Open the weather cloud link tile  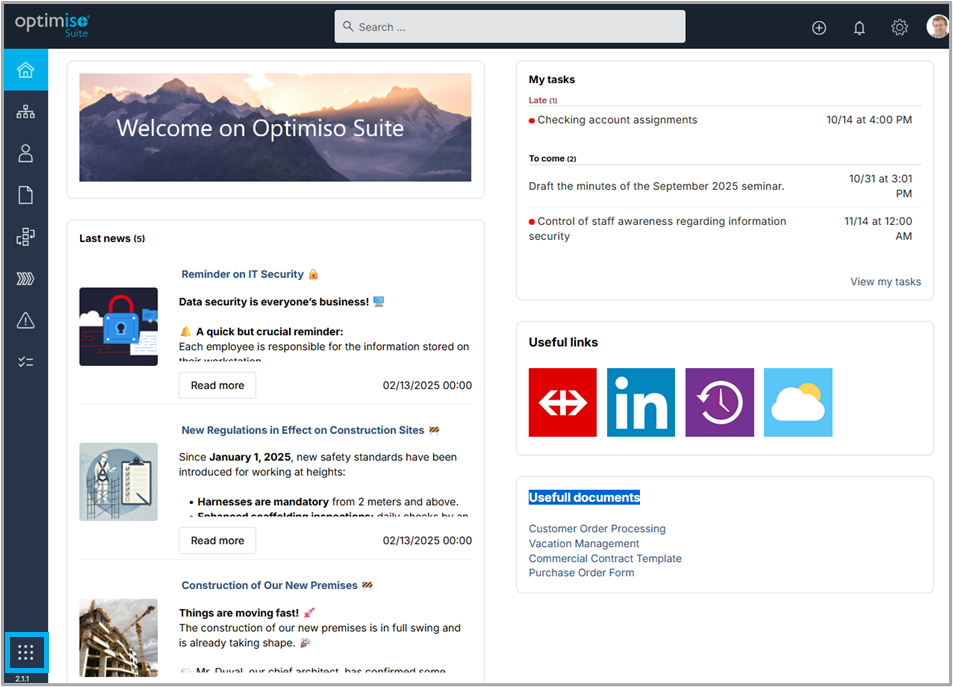(x=797, y=402)
